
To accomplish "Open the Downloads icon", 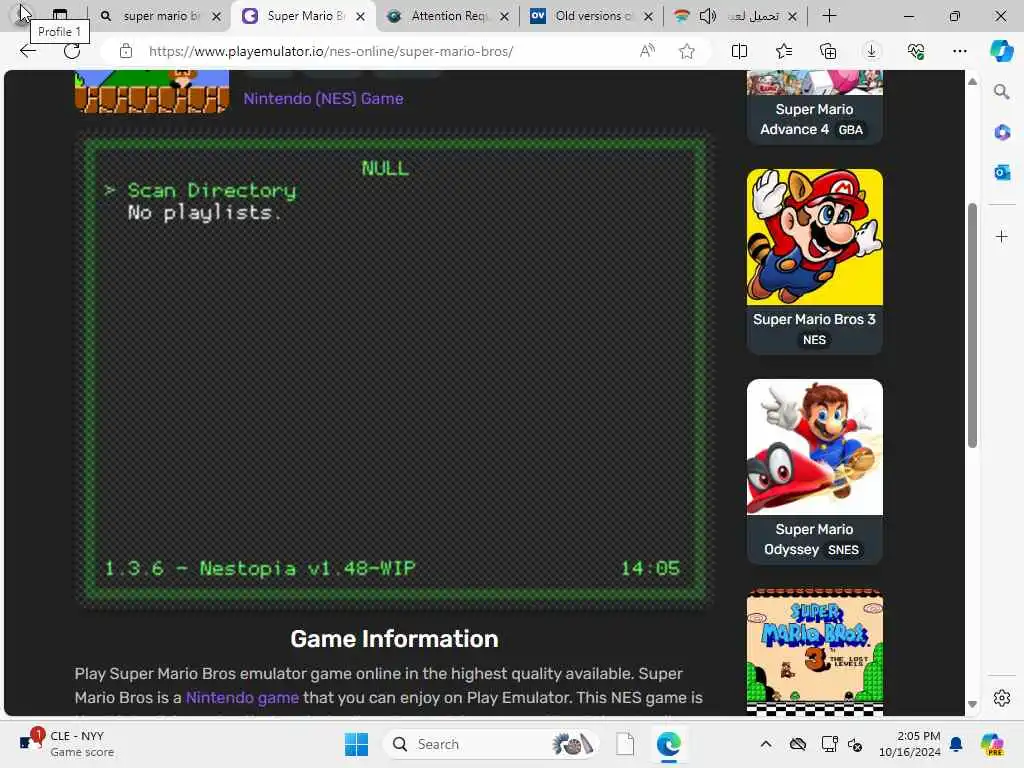I will tap(871, 51).
